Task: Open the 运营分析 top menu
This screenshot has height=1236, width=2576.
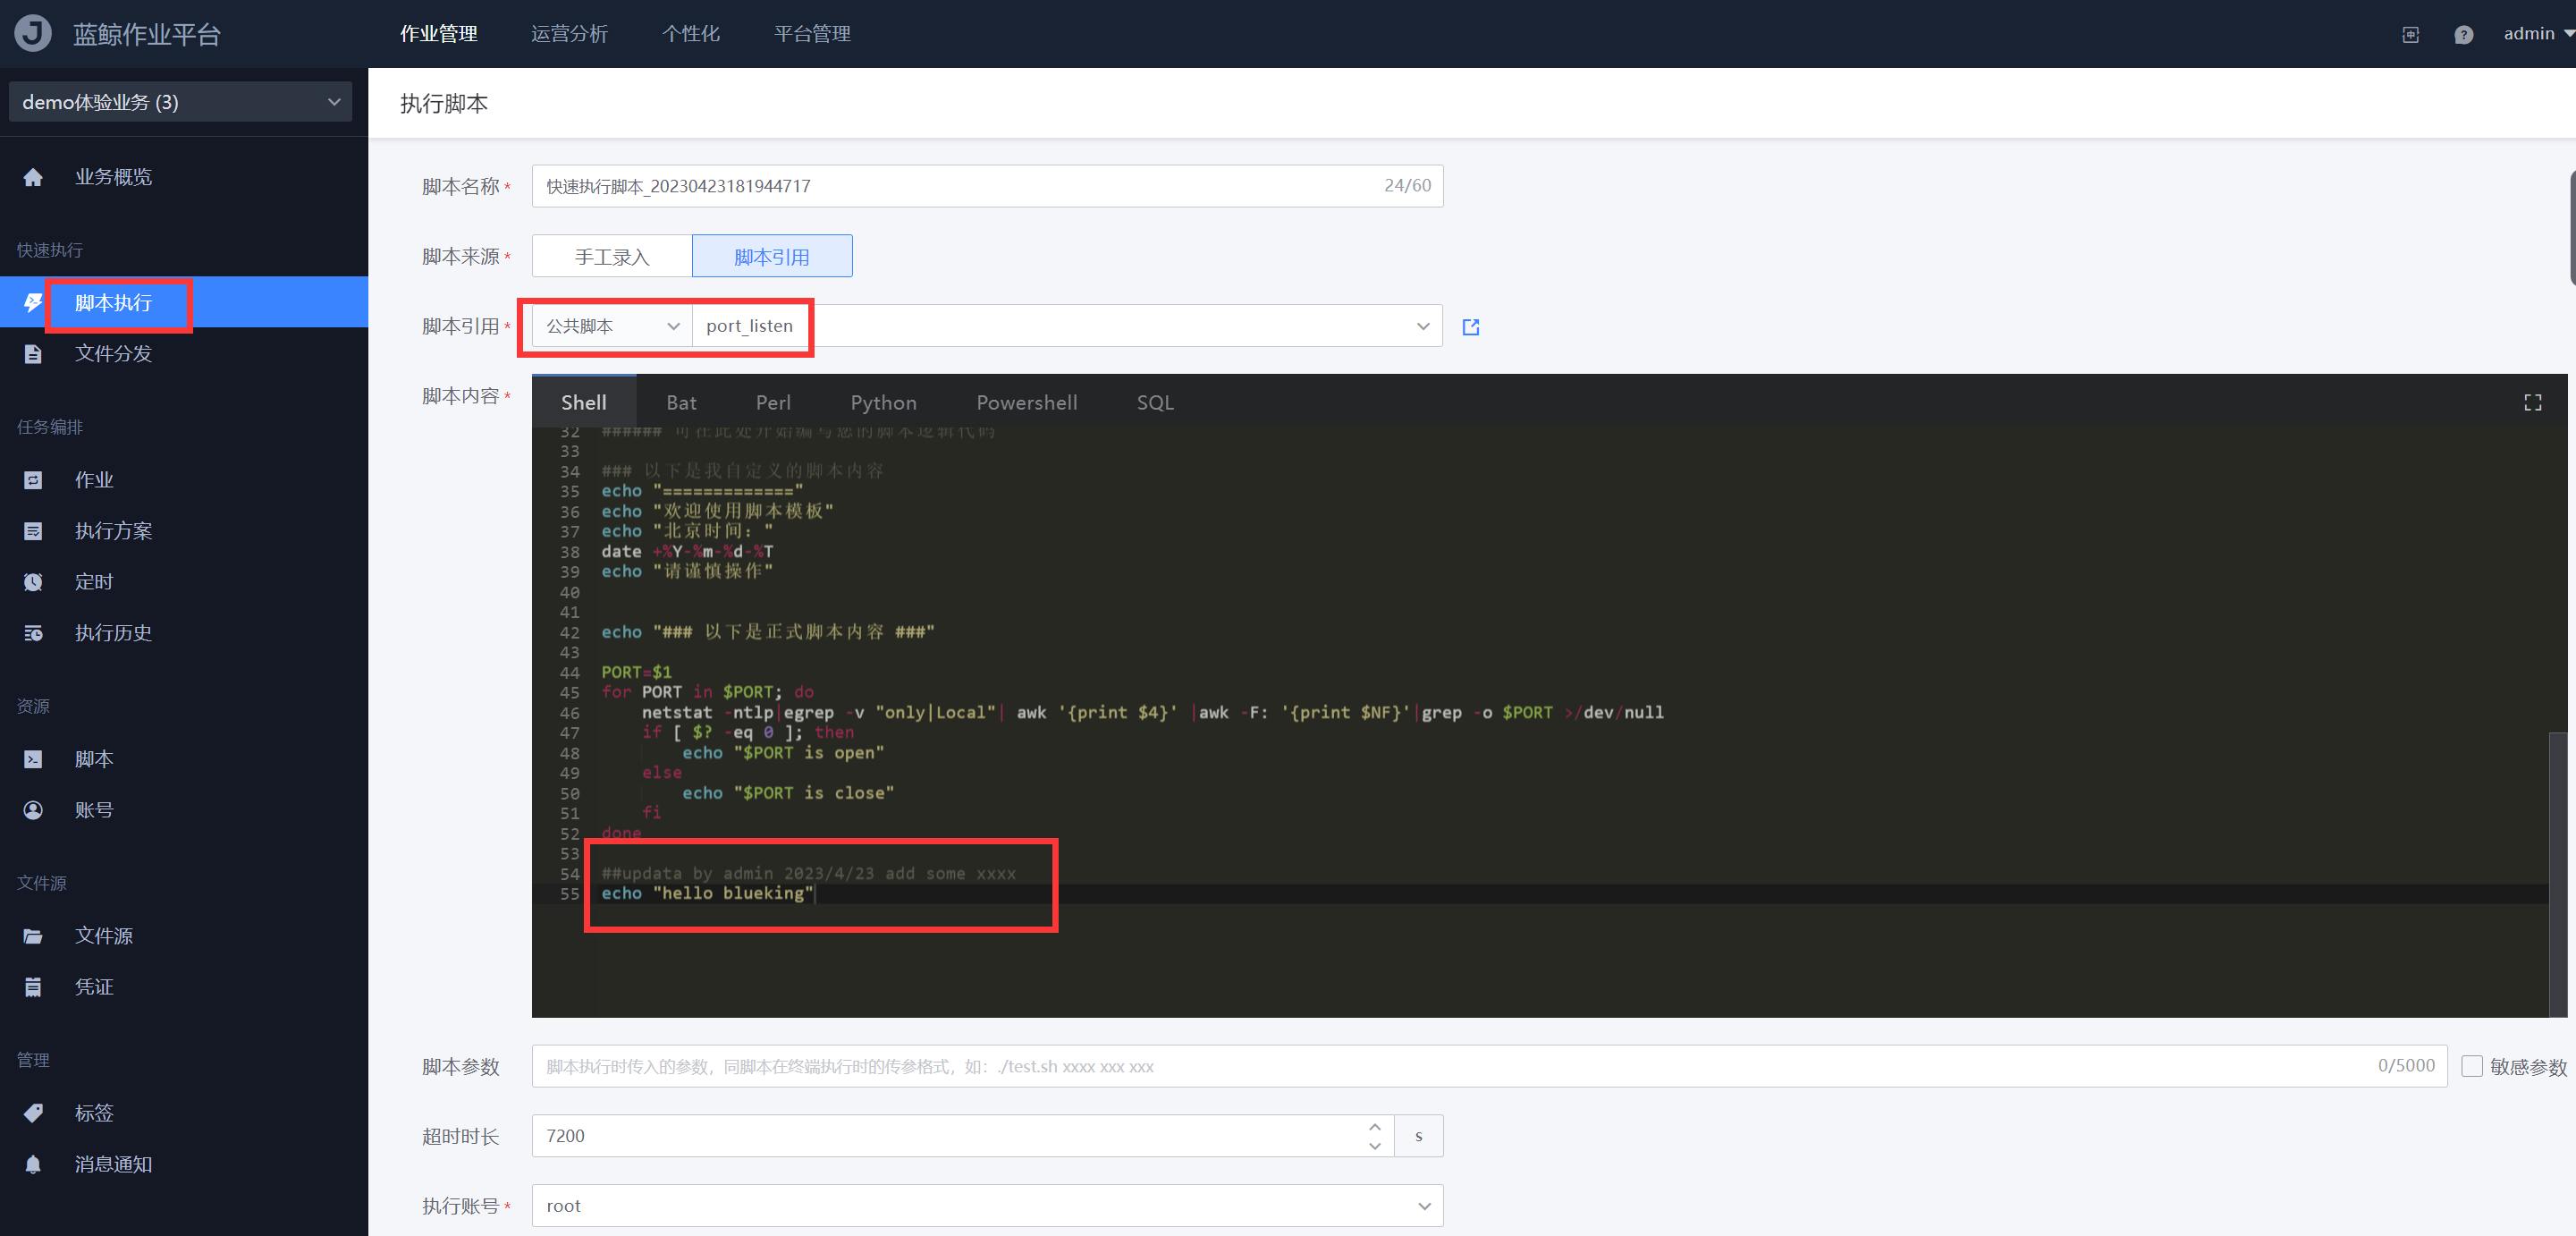Action: click(569, 33)
